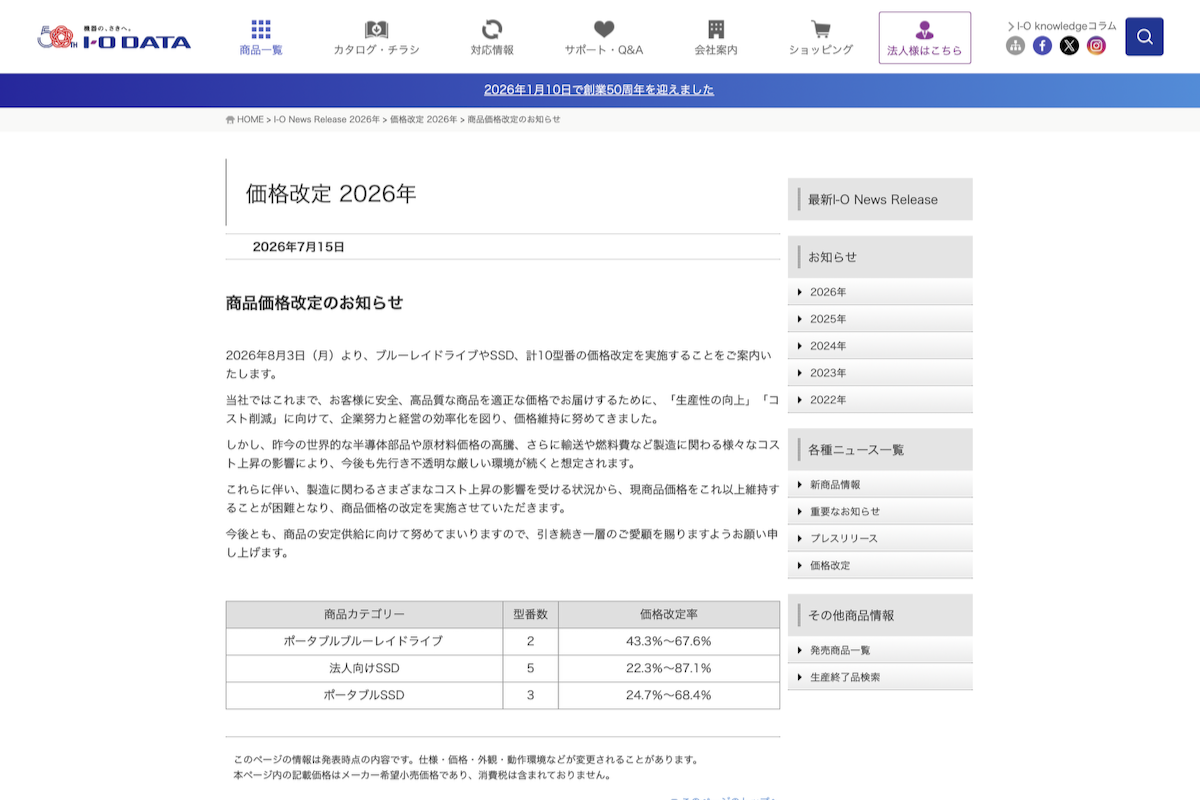Open the ショッピング cart icon

pos(820,29)
